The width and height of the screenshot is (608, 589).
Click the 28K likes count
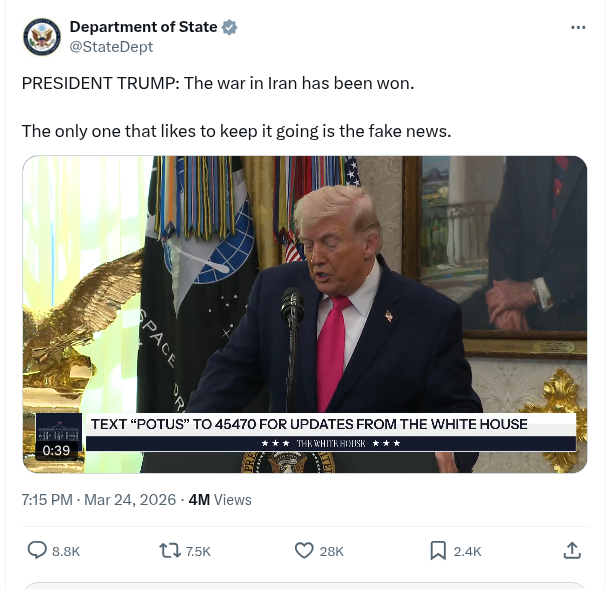(x=332, y=551)
